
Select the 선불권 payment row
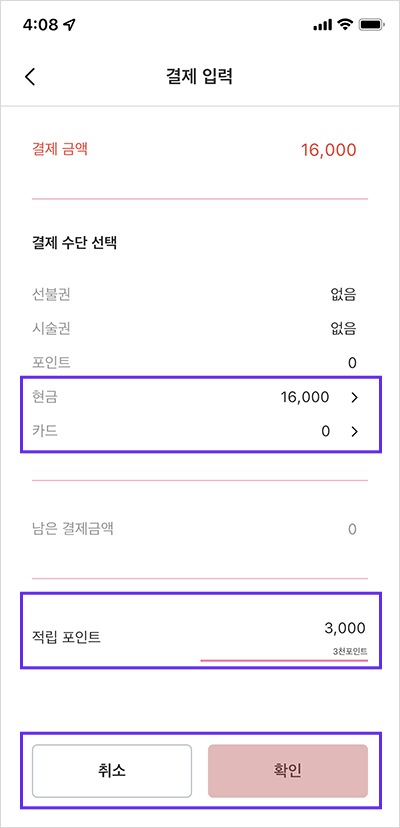pos(194,295)
